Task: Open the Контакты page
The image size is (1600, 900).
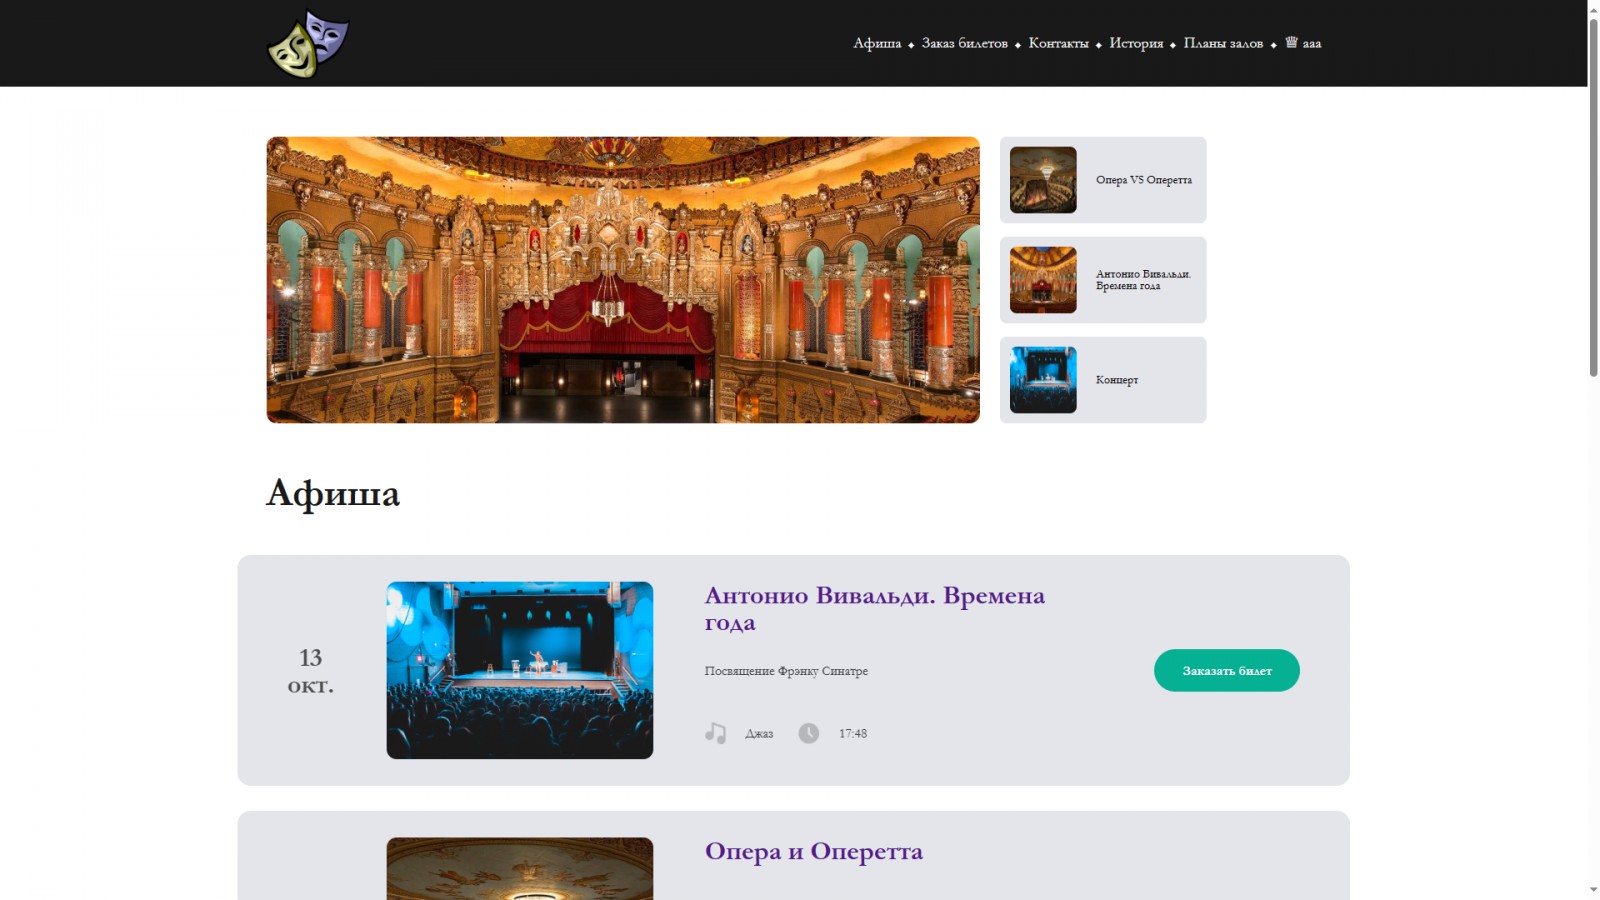Action: [x=1058, y=43]
